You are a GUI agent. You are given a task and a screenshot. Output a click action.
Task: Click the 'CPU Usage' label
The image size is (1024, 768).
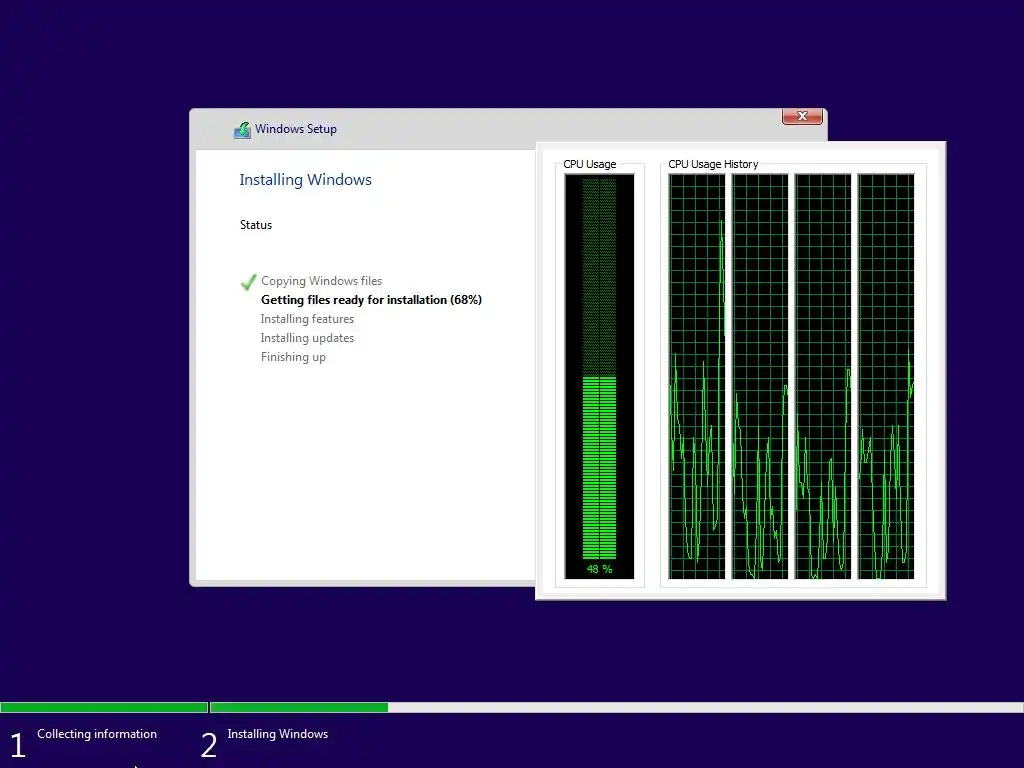pos(590,164)
